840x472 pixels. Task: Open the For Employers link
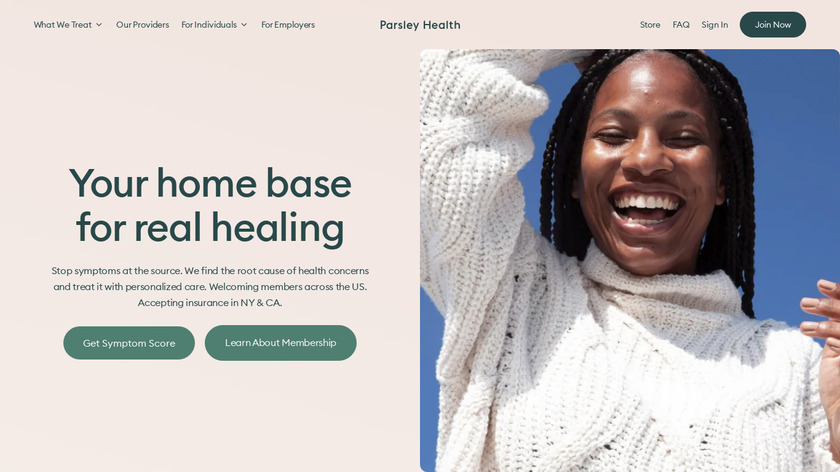coord(288,25)
